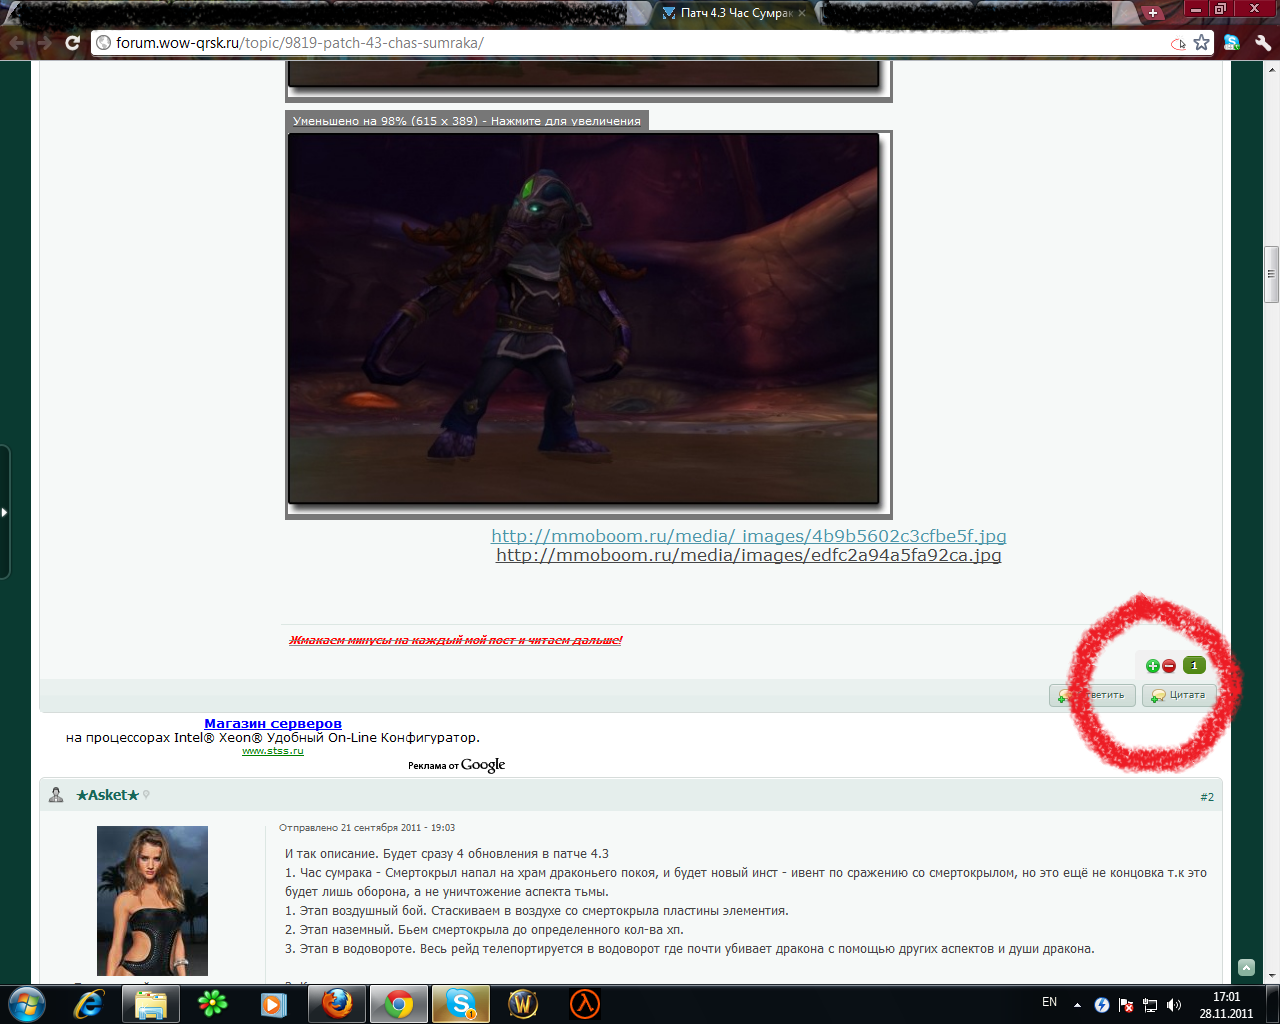
Task: Click the user icon next to Asket
Action: point(56,795)
